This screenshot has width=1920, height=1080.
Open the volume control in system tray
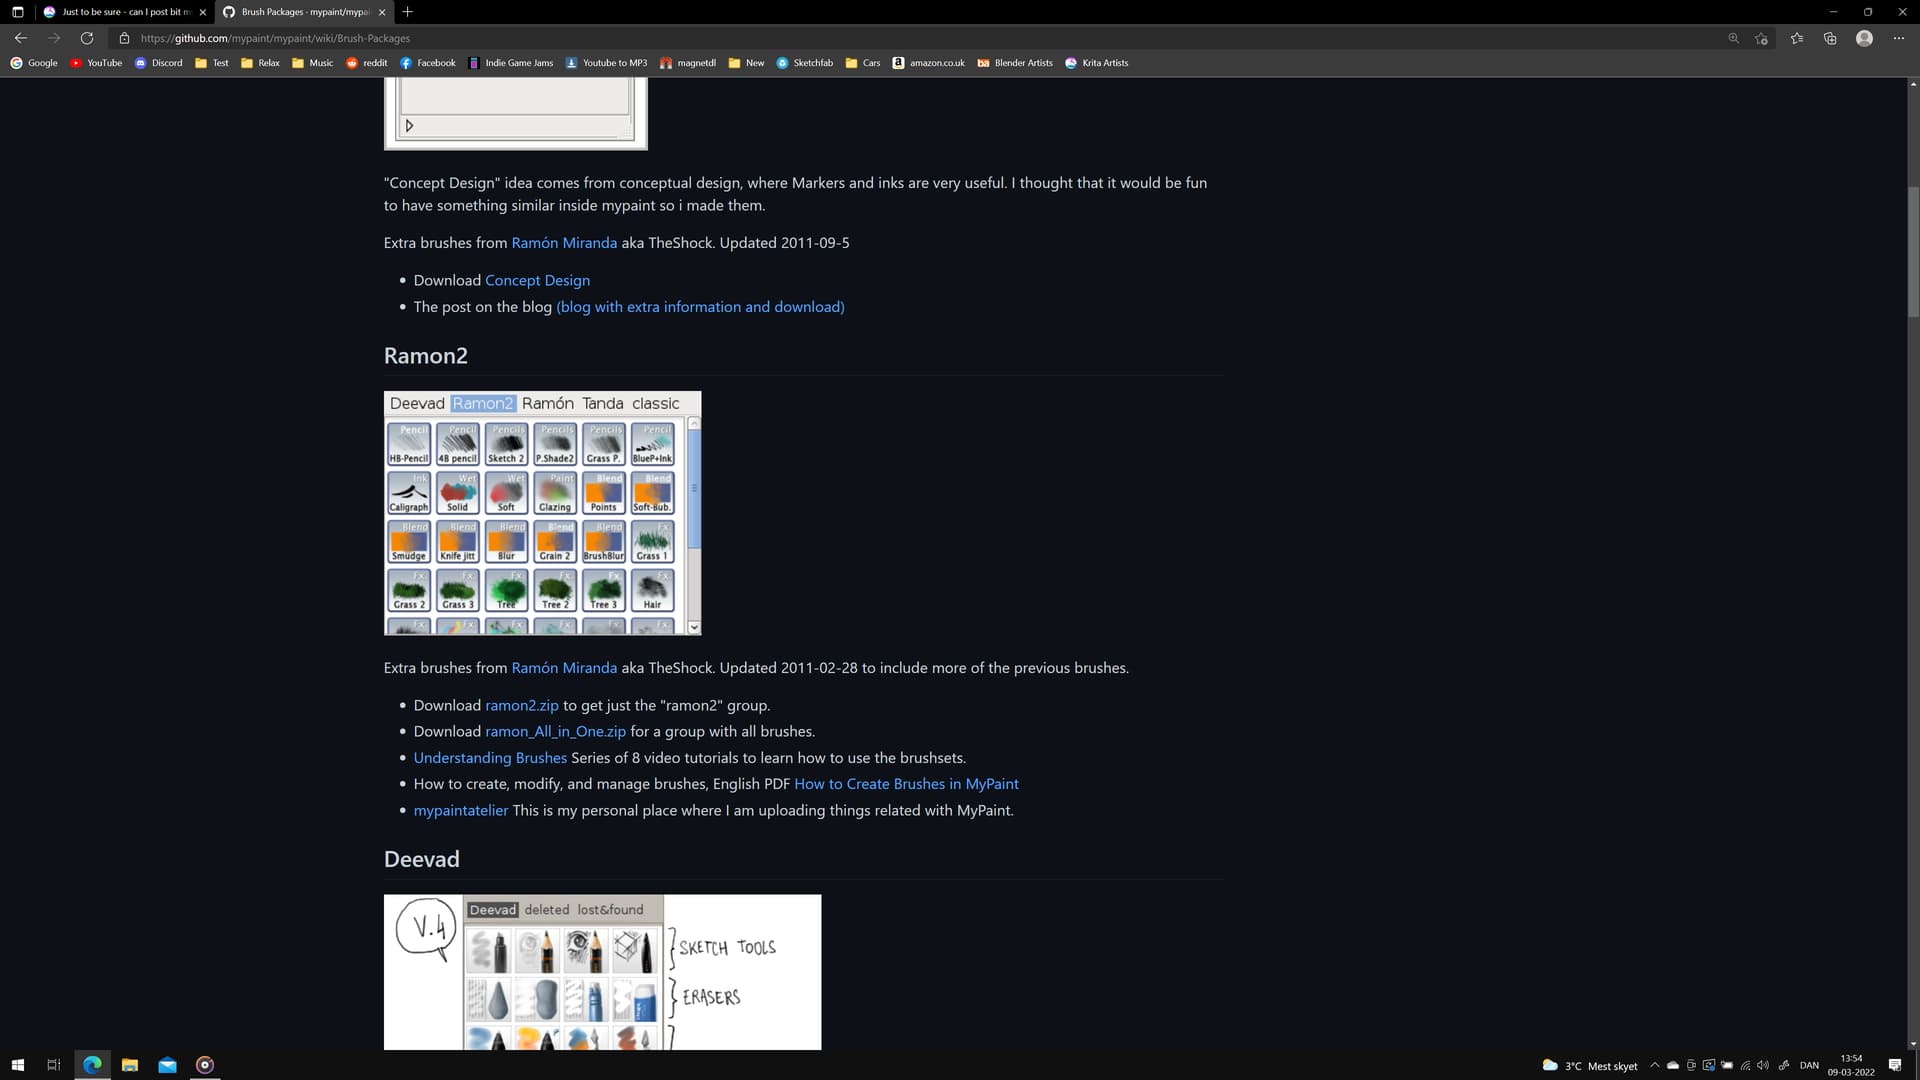coord(1763,1066)
